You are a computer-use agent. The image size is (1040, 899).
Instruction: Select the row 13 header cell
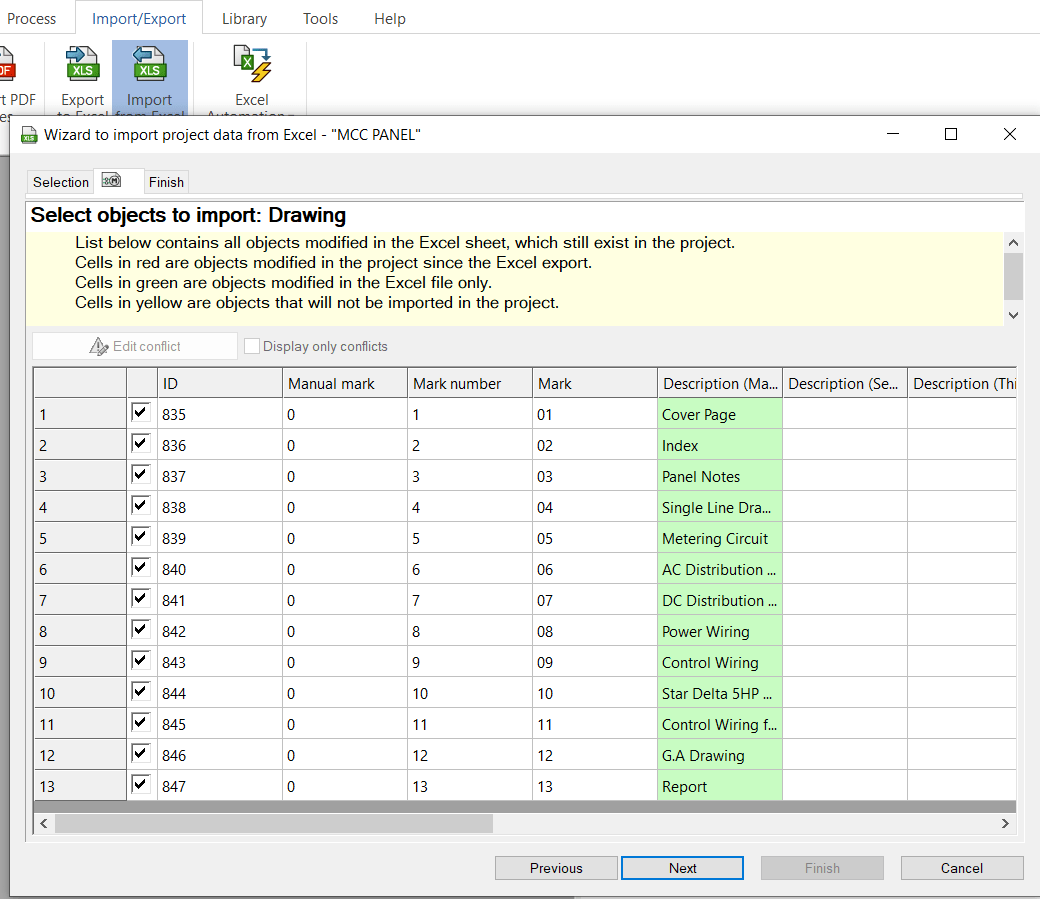80,786
